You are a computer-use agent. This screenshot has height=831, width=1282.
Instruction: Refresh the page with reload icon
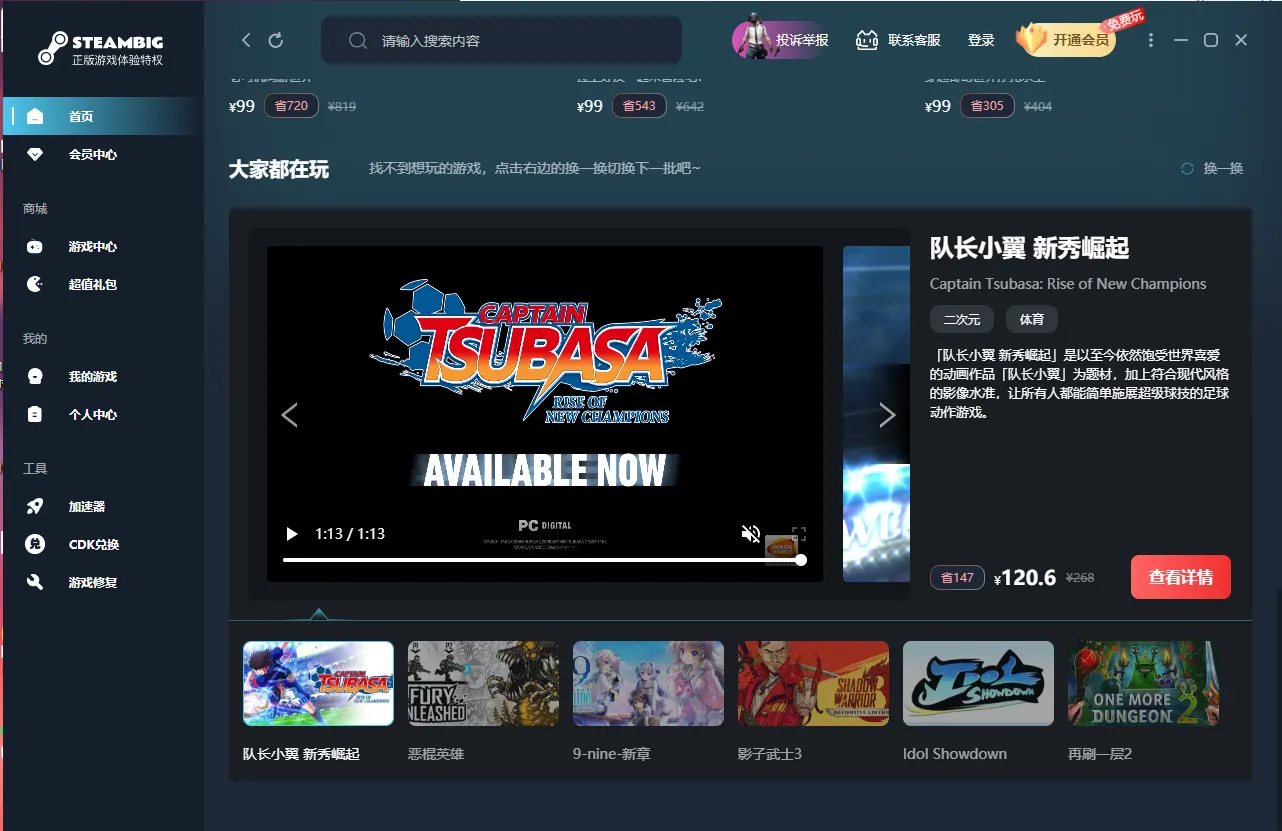click(x=276, y=40)
